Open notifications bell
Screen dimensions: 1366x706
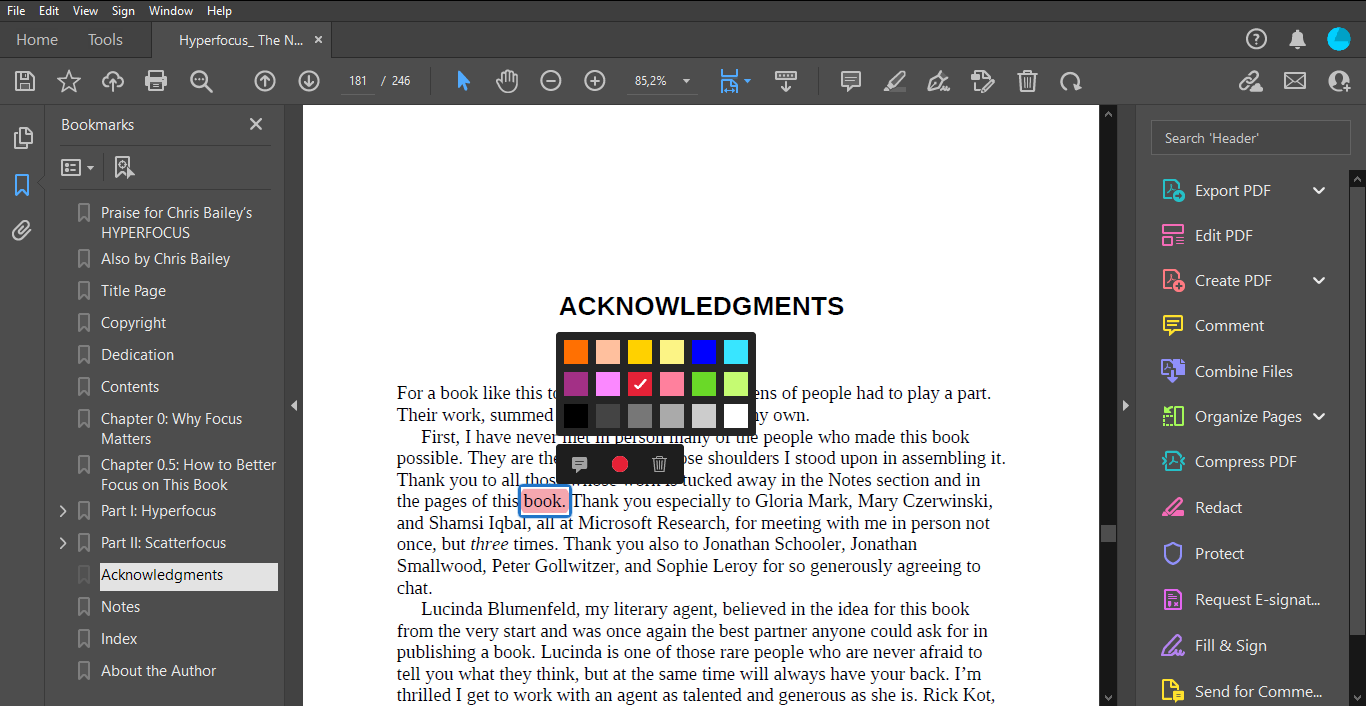click(x=1297, y=39)
